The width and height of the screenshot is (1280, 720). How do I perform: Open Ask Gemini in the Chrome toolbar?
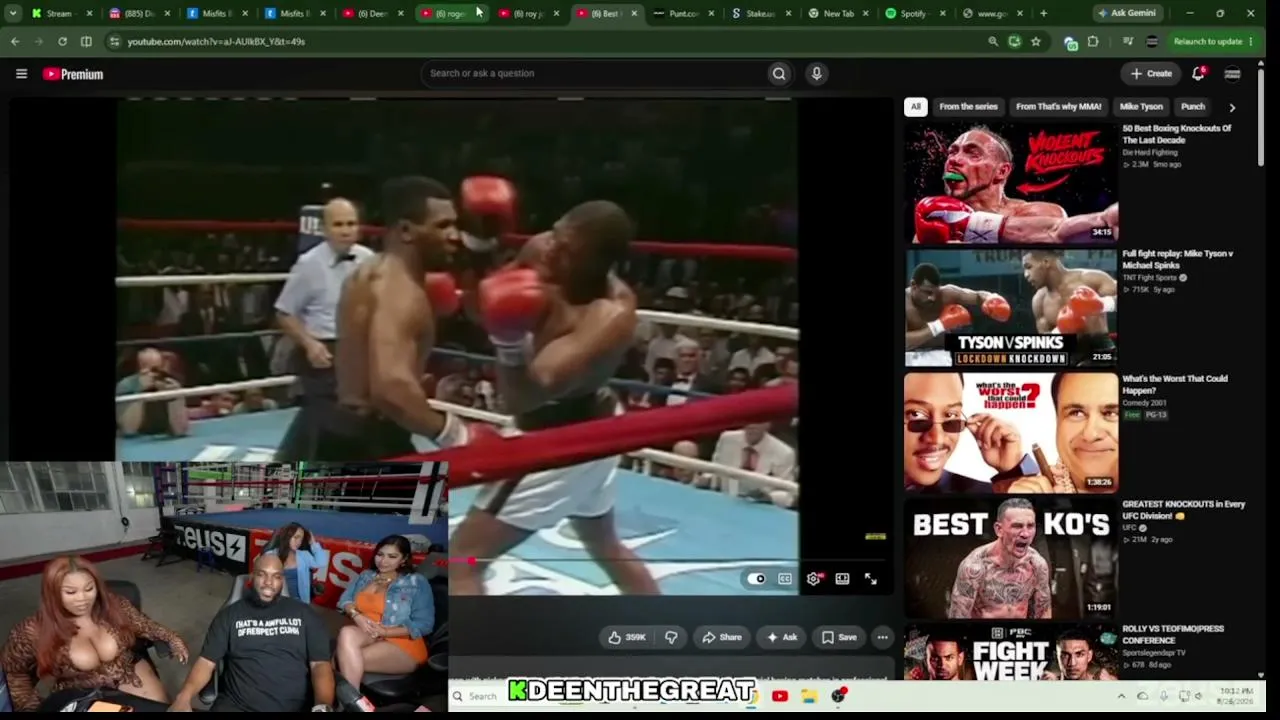[x=1126, y=13]
